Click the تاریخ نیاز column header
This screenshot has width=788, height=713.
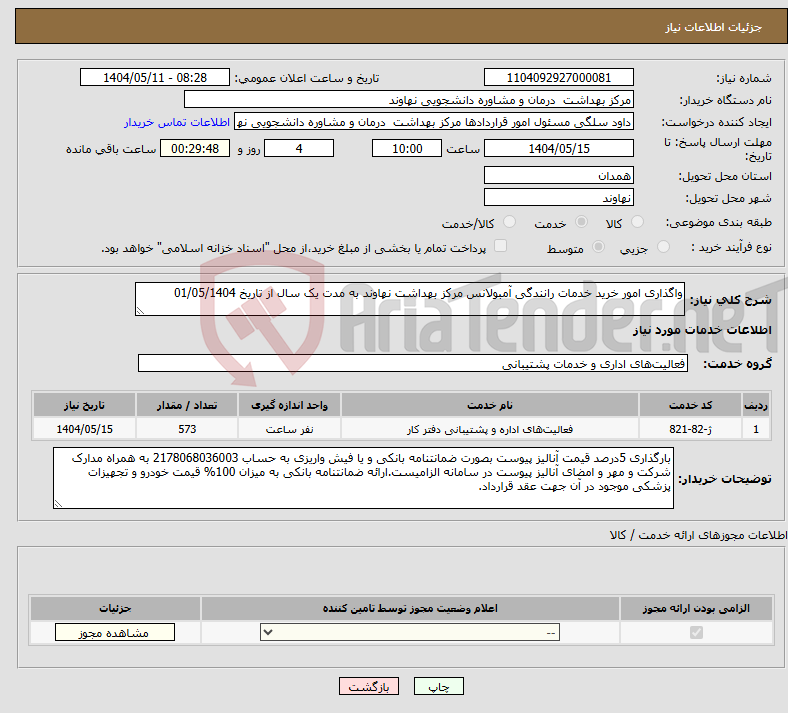pos(84,405)
